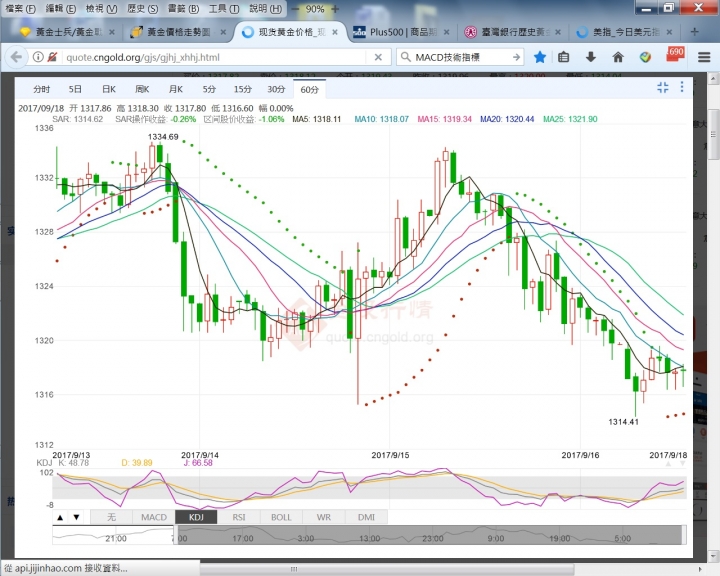
Task: Go to the browser home page icon
Action: coord(618,57)
